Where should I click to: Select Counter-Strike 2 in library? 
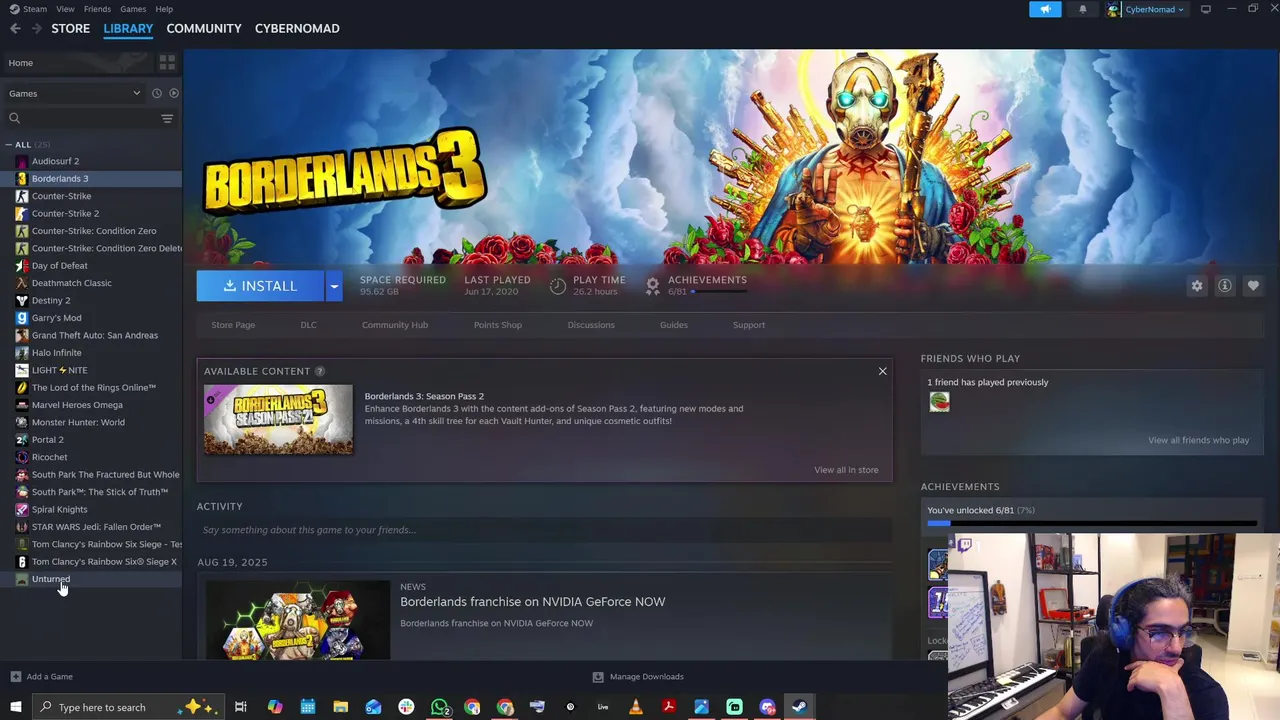tap(65, 213)
